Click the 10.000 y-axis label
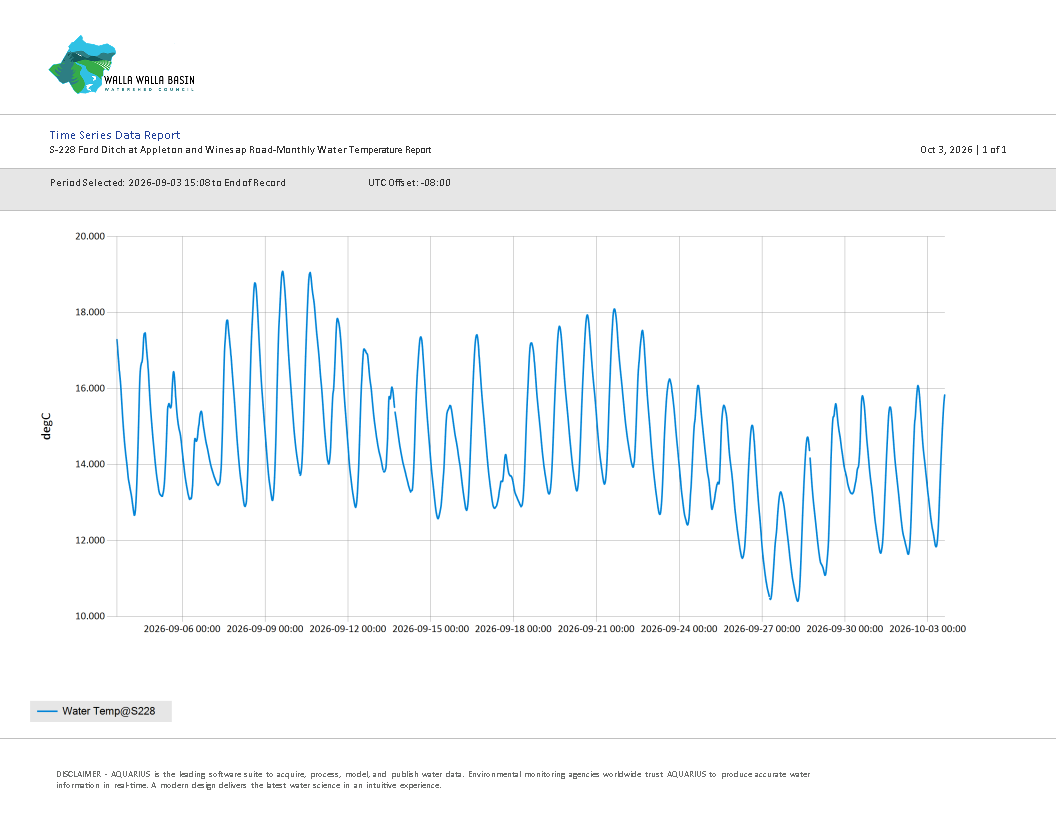1056x816 pixels. [90, 616]
